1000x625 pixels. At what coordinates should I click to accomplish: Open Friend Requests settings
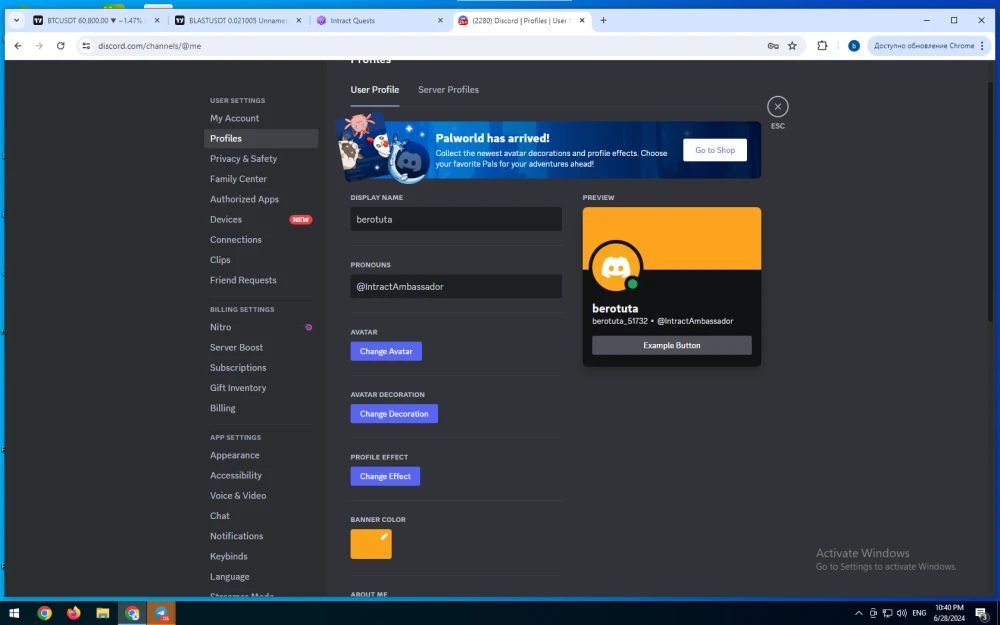coord(261,281)
